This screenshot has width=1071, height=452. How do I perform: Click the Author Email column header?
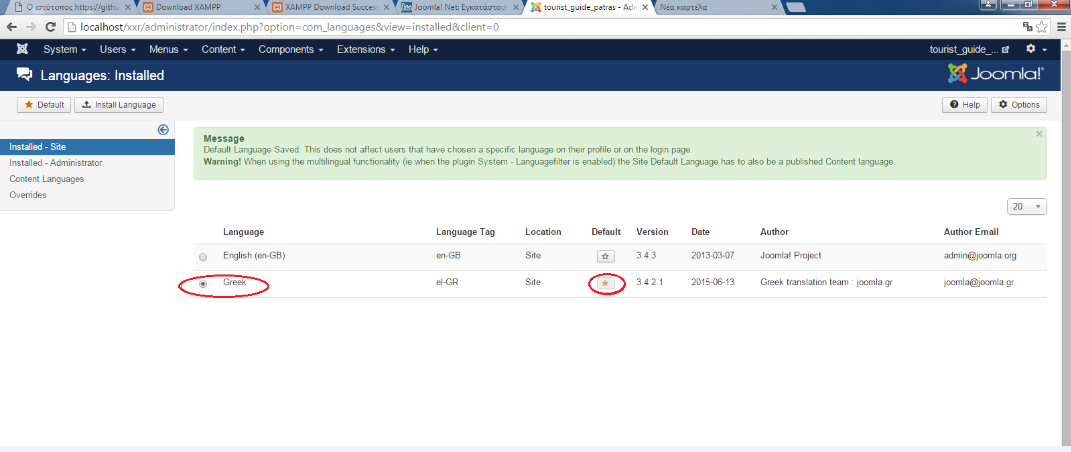click(x=971, y=232)
